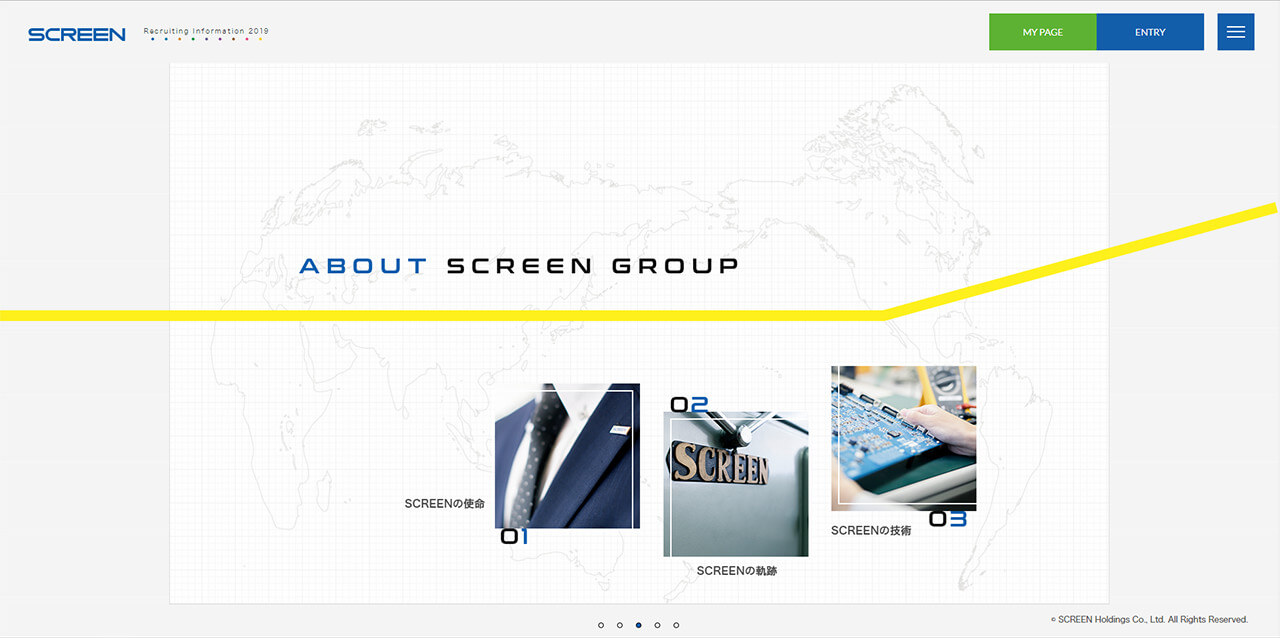Viewport: 1280px width, 638px height.
Task: Follow the SCREENの使命 link
Action: point(444,504)
